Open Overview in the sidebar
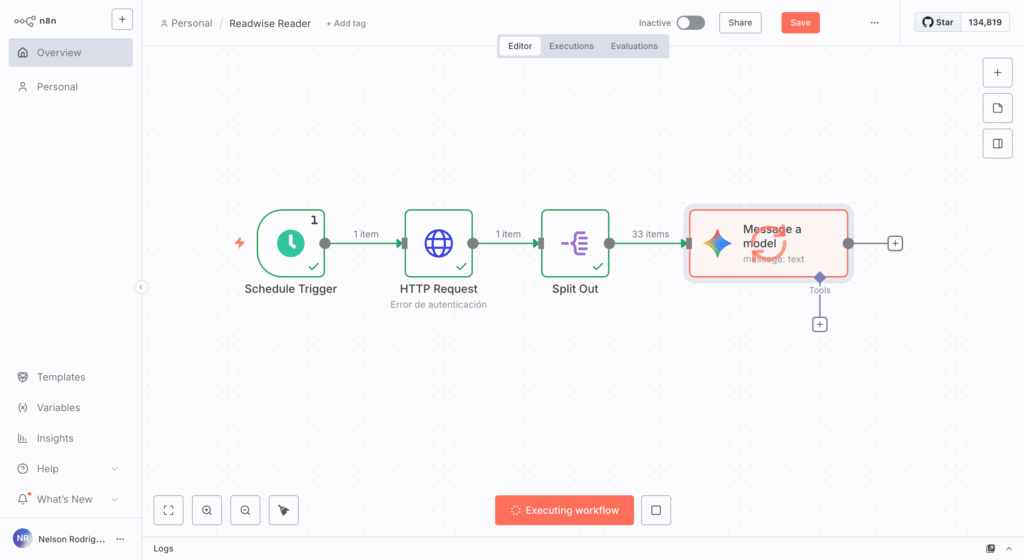 [x=71, y=53]
